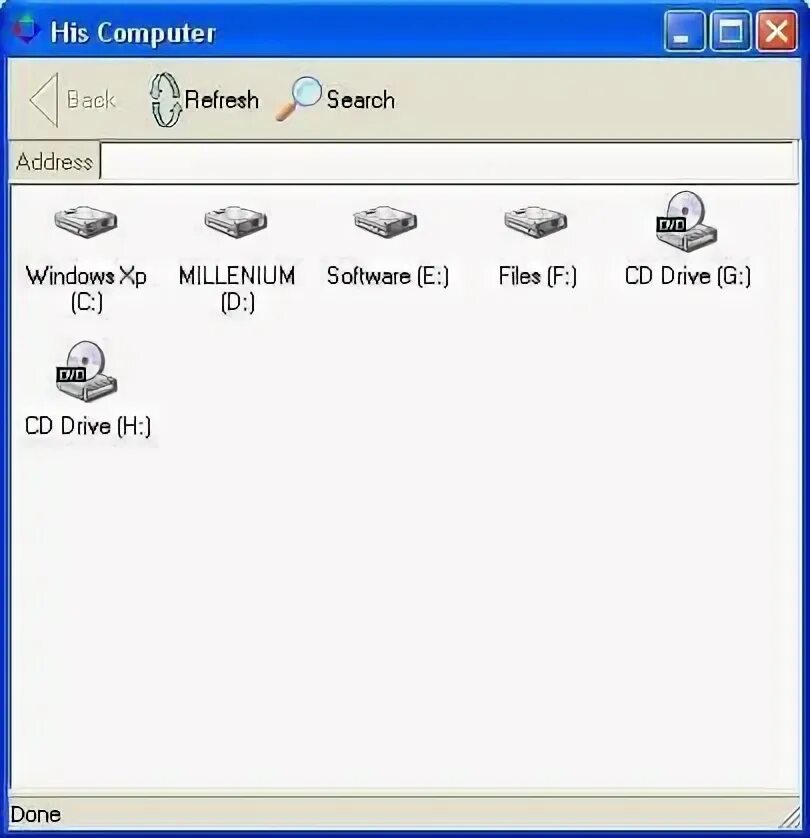The height and width of the screenshot is (838, 810).
Task: Click the app logo in title bar
Action: pos(25,30)
